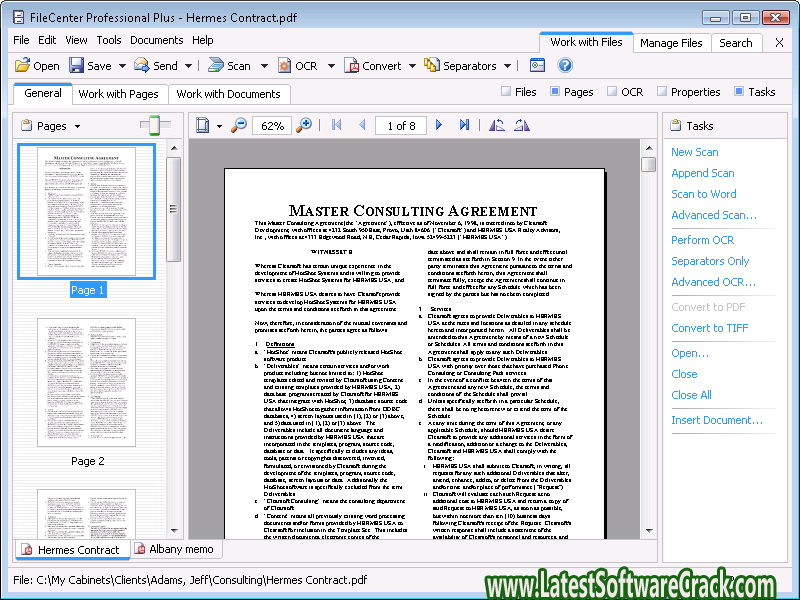Toggle the Files panel checkbox
The width and height of the screenshot is (800, 600).
(x=506, y=92)
